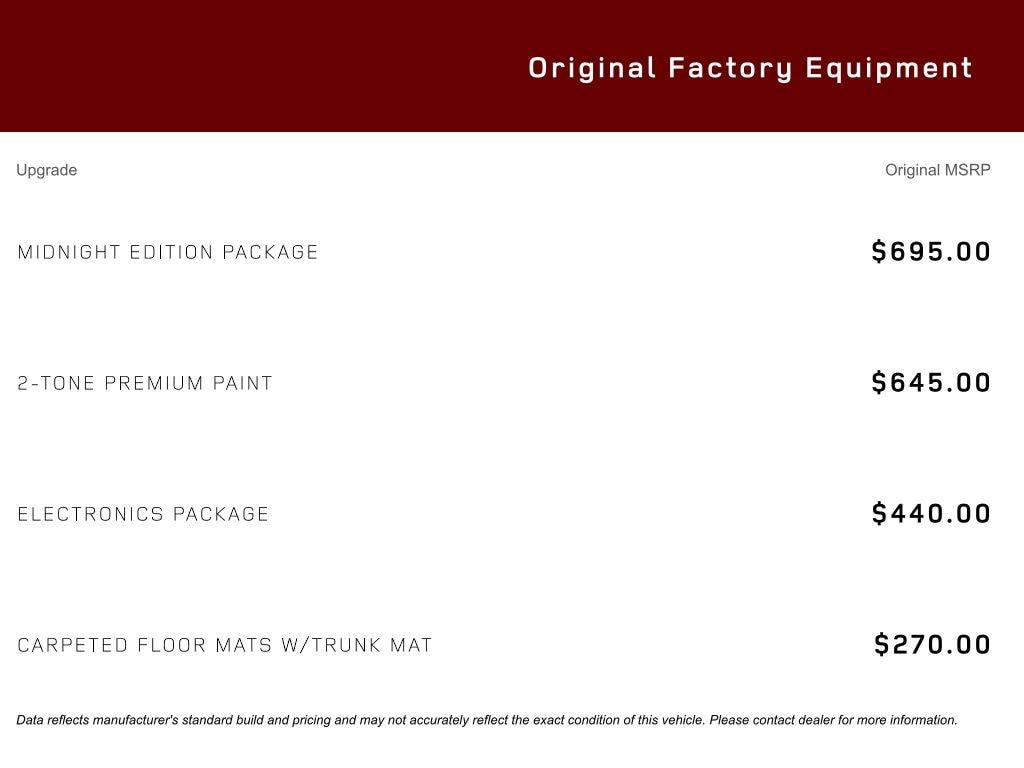Click the 'Please contact dealer' disclaimer sentence
This screenshot has height=768, width=1024.
coord(833,720)
